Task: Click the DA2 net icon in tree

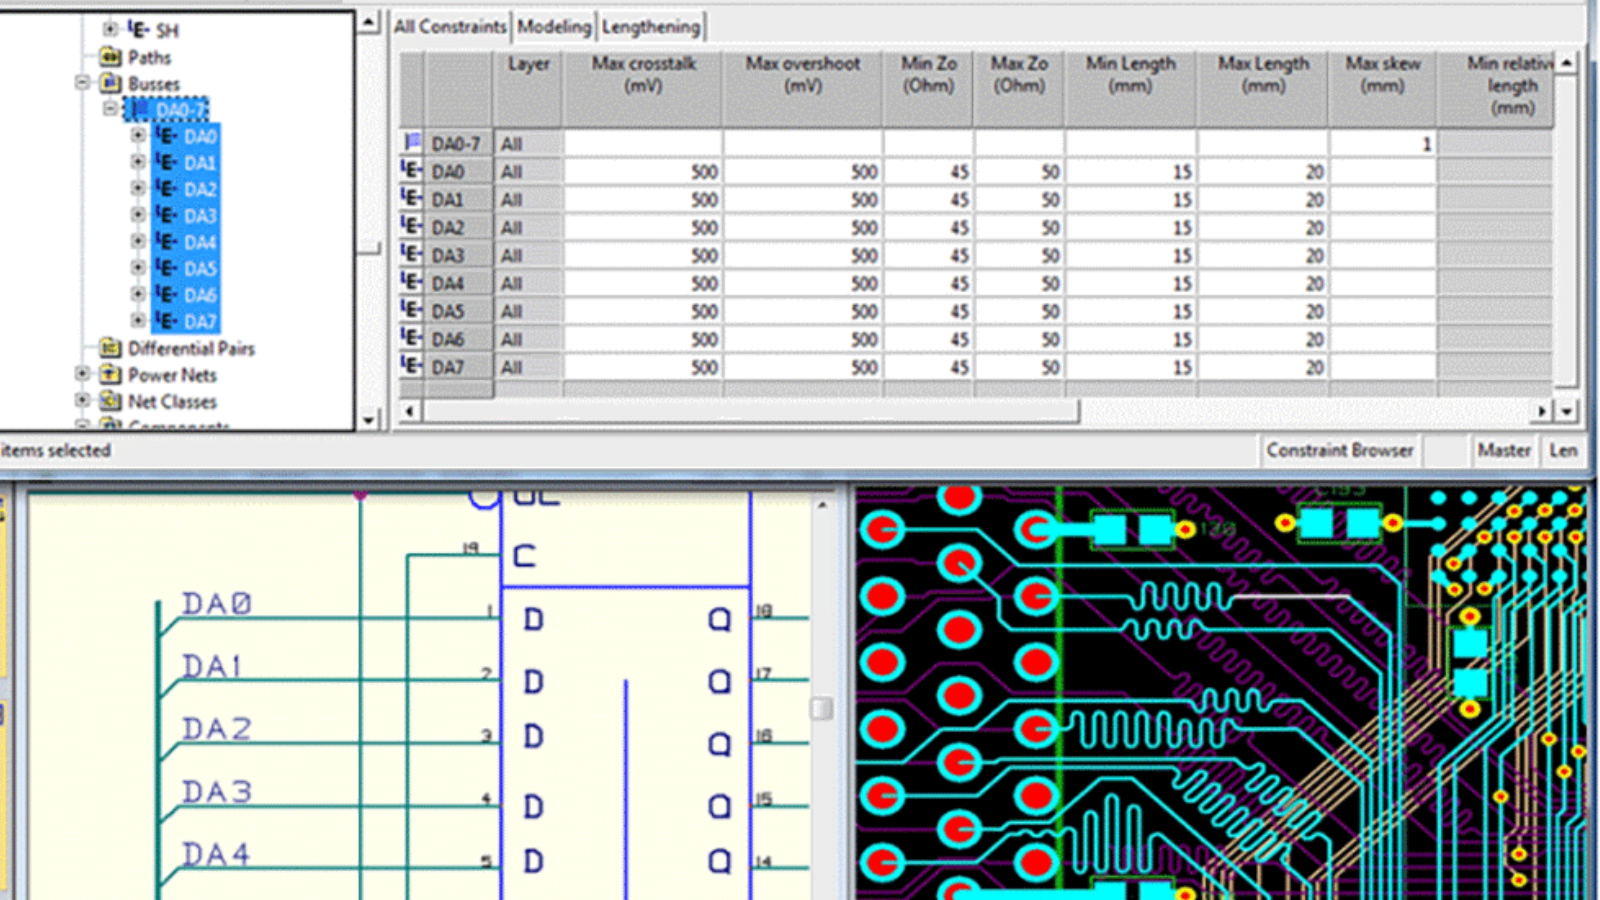Action: [x=167, y=189]
